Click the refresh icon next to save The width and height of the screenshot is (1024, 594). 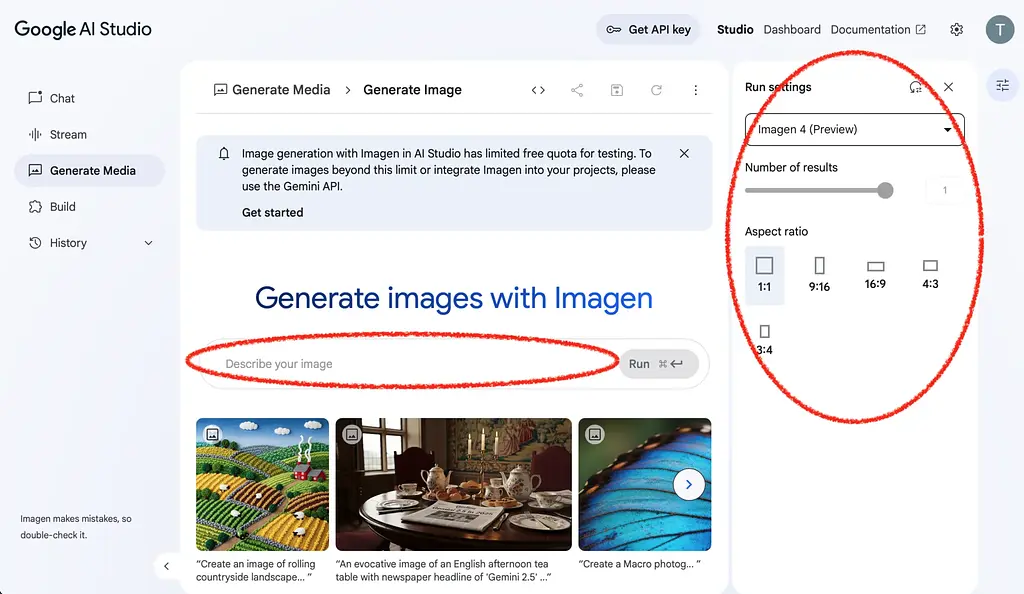pos(657,89)
